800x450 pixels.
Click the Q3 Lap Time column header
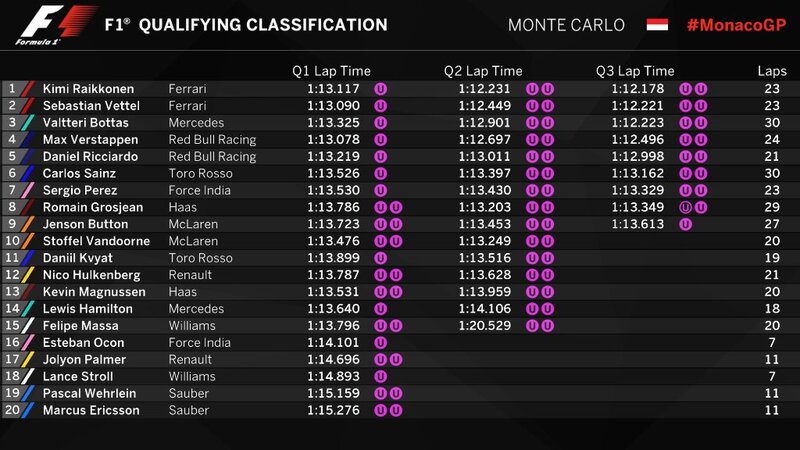coord(635,71)
